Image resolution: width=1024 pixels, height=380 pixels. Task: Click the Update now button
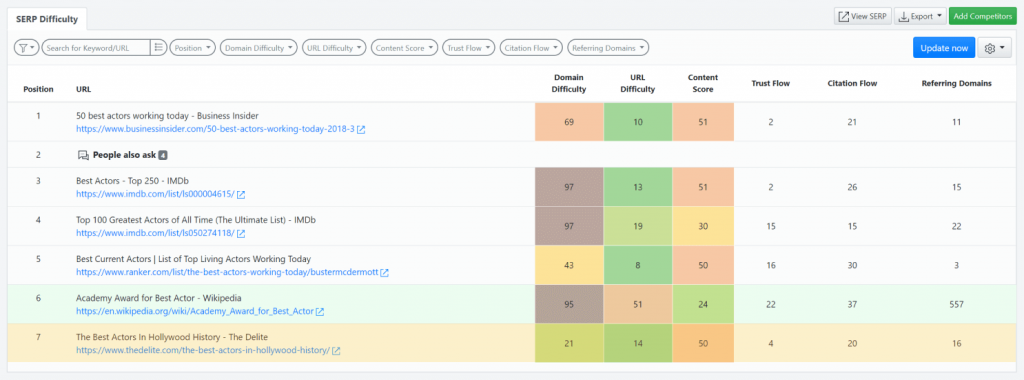pyautogui.click(x=944, y=48)
